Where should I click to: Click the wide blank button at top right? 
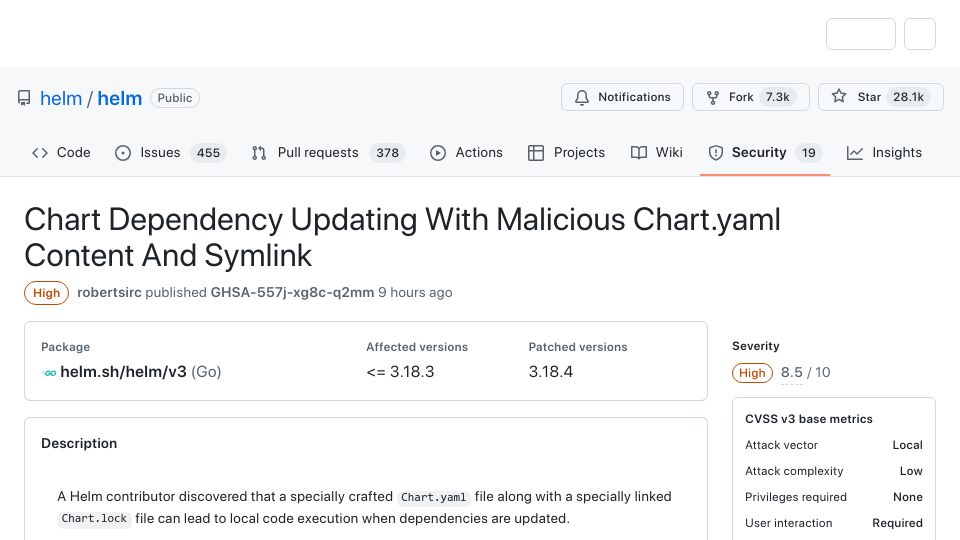point(861,34)
